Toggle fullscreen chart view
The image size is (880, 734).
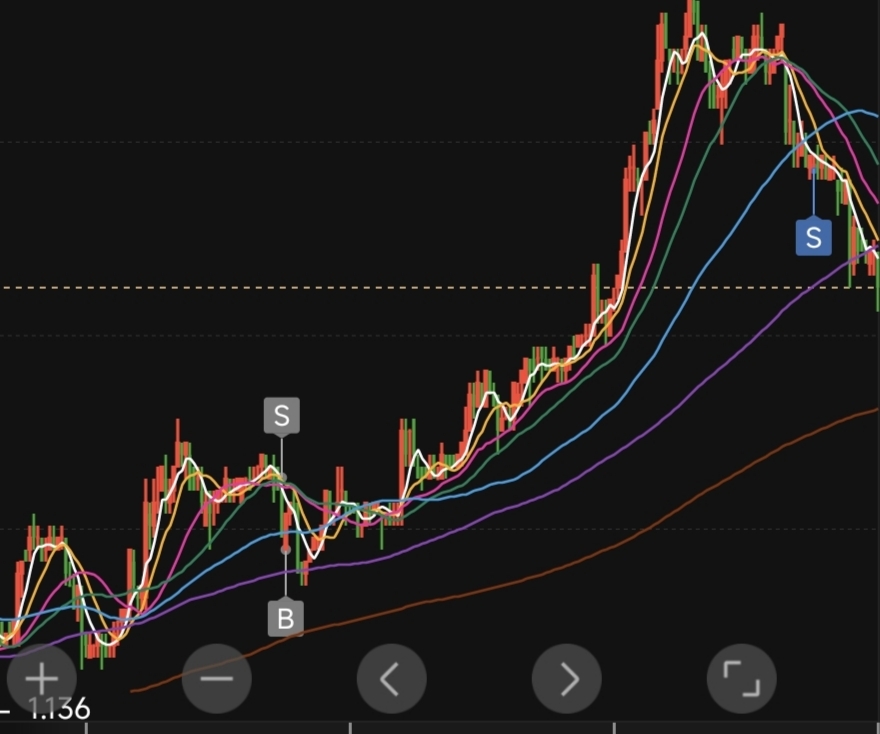point(742,679)
